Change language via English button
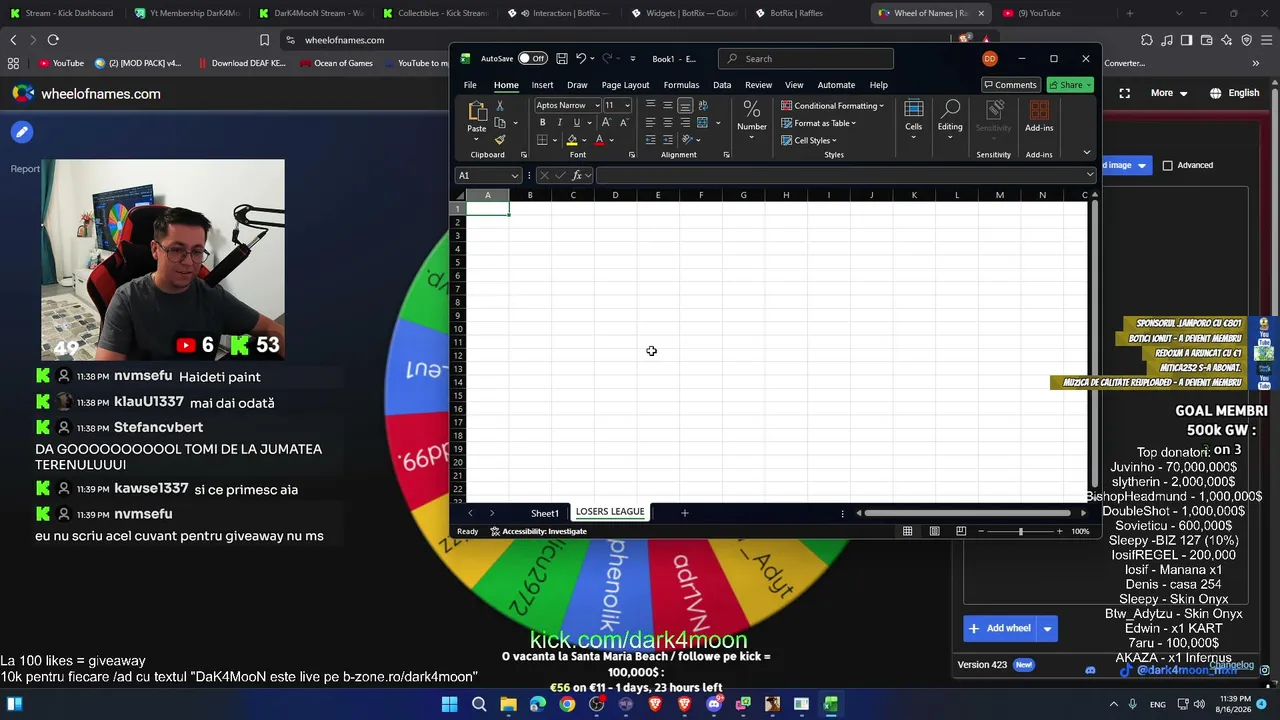Image resolution: width=1280 pixels, height=720 pixels. click(1235, 93)
